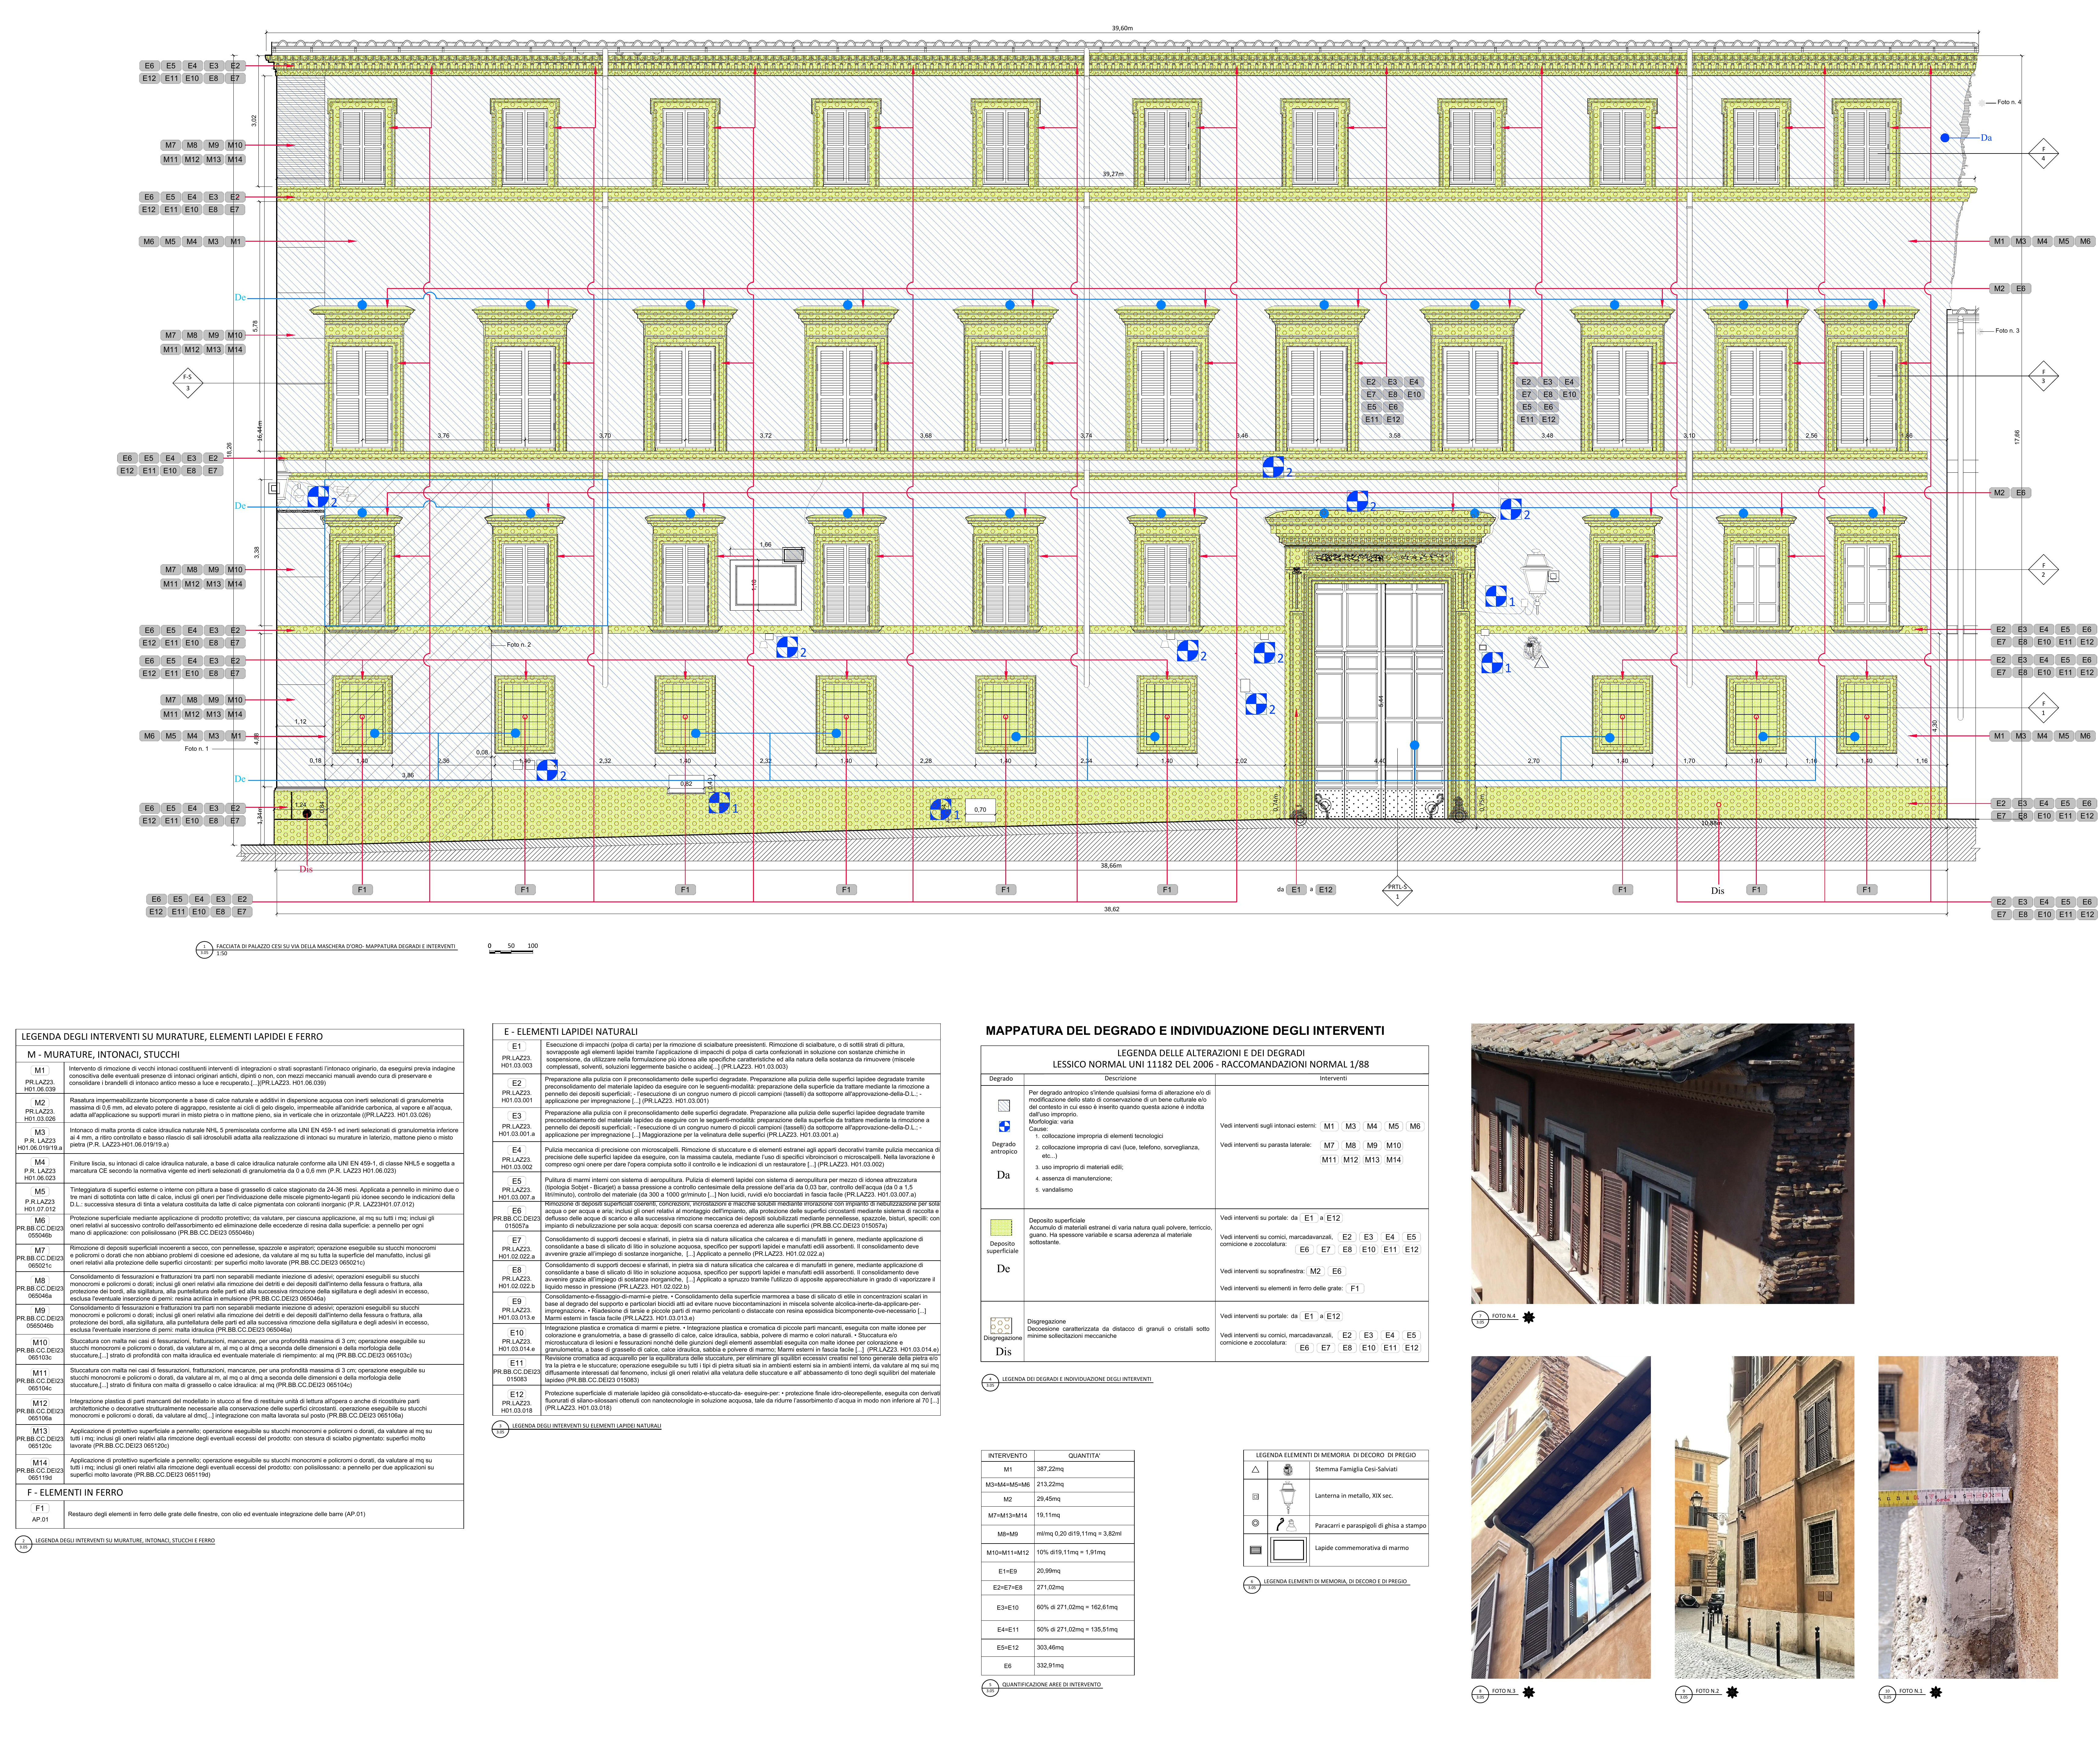Image resolution: width=2100 pixels, height=1737 pixels.
Task: Click 'Stemma Famiglia Cesi-Salviati' legend text
Action: point(1356,1469)
